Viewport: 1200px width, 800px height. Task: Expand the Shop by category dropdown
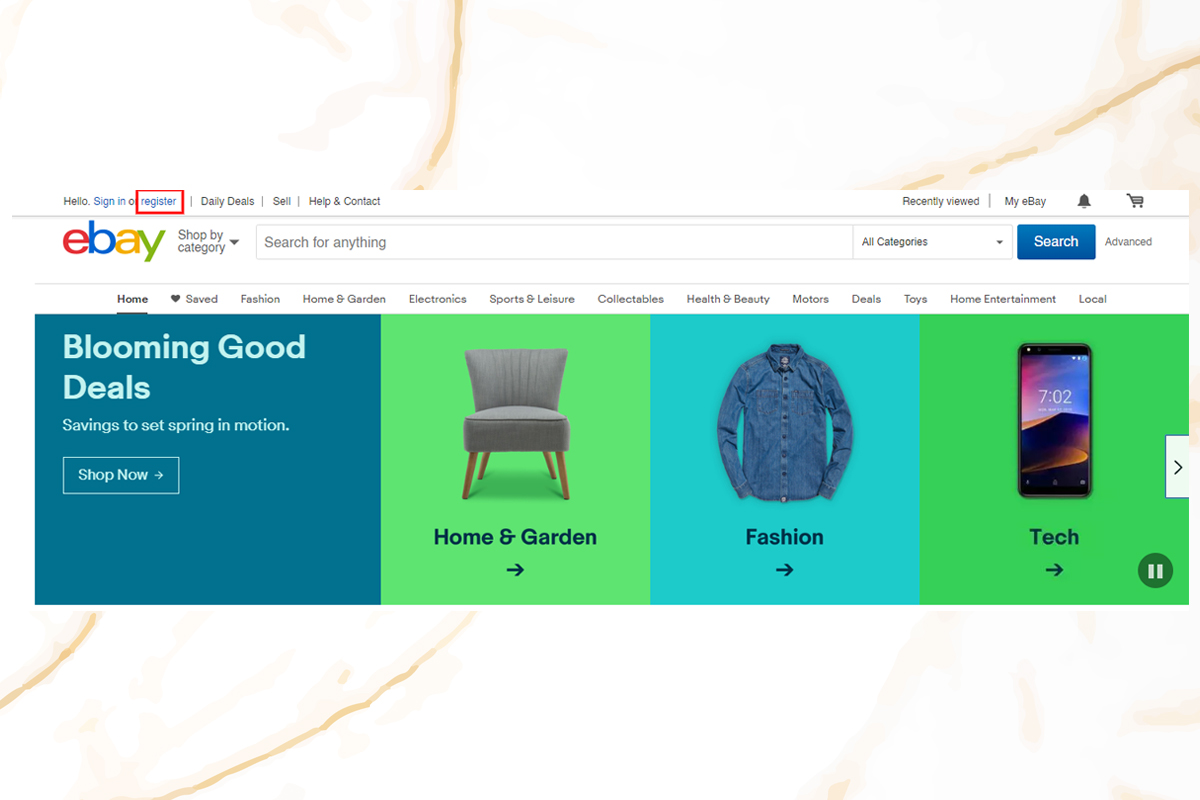pyautogui.click(x=208, y=242)
